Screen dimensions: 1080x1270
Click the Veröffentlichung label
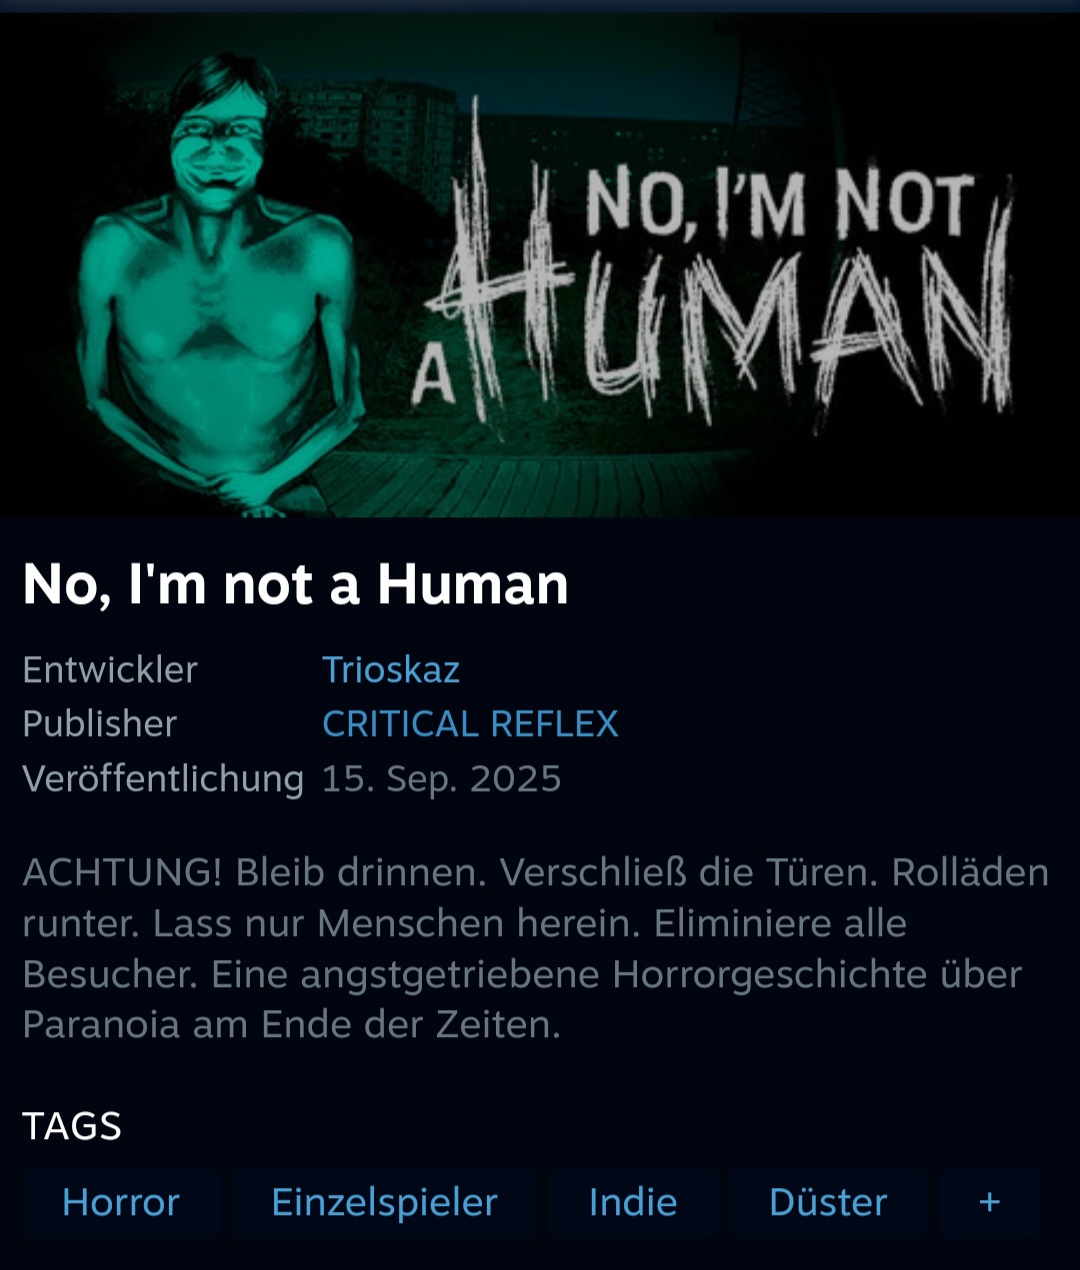163,779
